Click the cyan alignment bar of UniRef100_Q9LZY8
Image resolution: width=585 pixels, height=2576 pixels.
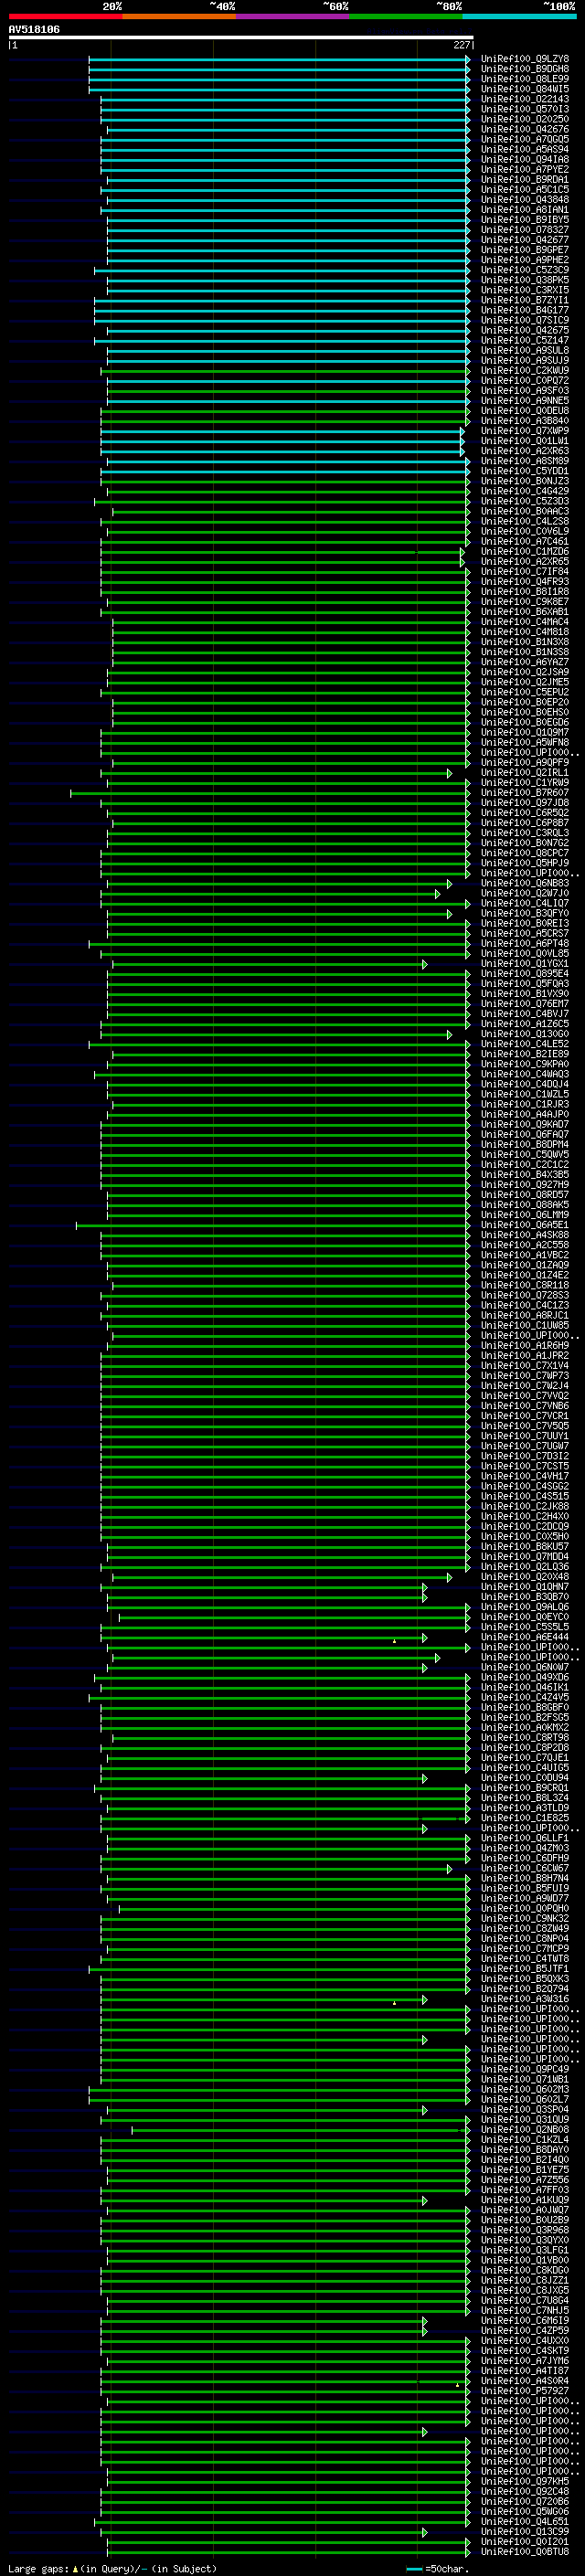coord(279,60)
